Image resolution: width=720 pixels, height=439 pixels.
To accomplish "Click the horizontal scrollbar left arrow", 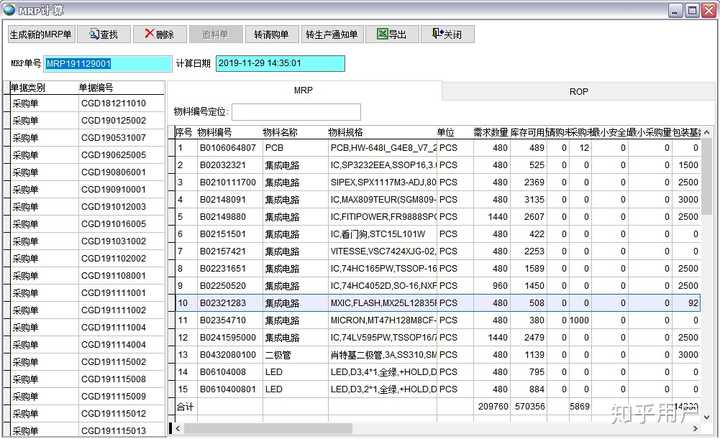I will tap(178, 428).
